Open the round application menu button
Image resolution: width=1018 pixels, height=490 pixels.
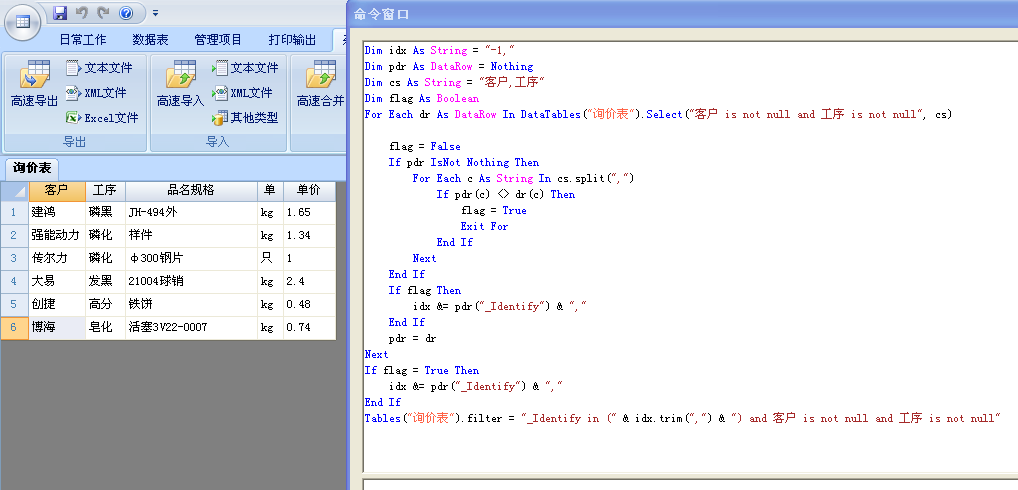(x=23, y=21)
